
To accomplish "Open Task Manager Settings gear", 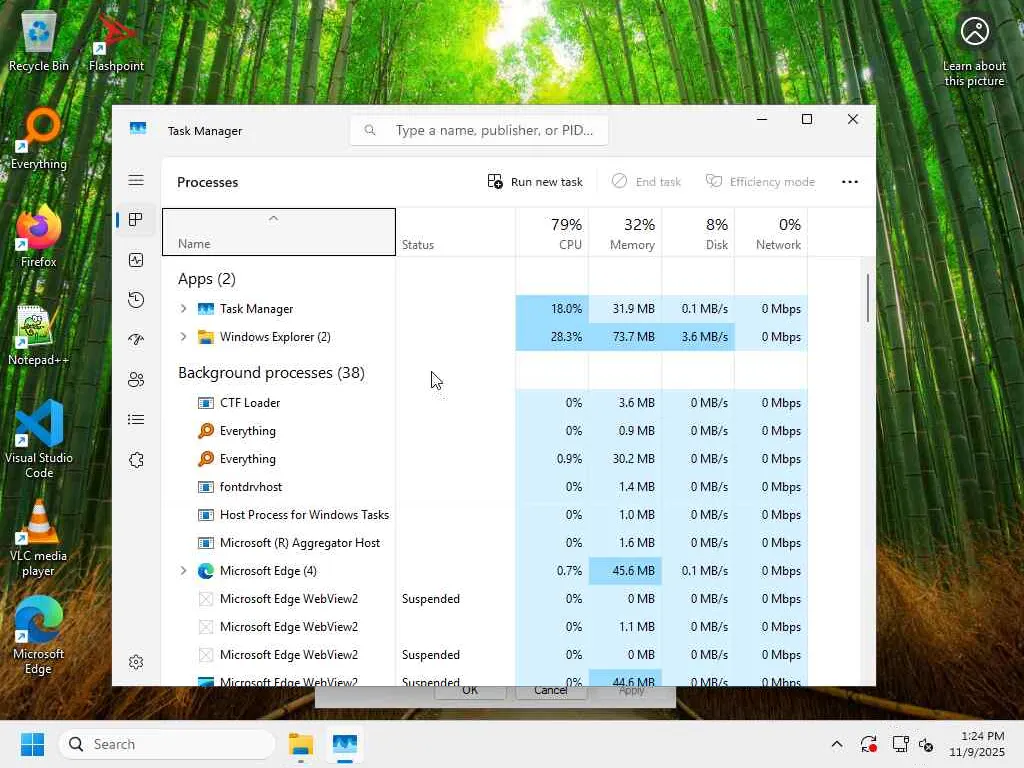I will [136, 662].
